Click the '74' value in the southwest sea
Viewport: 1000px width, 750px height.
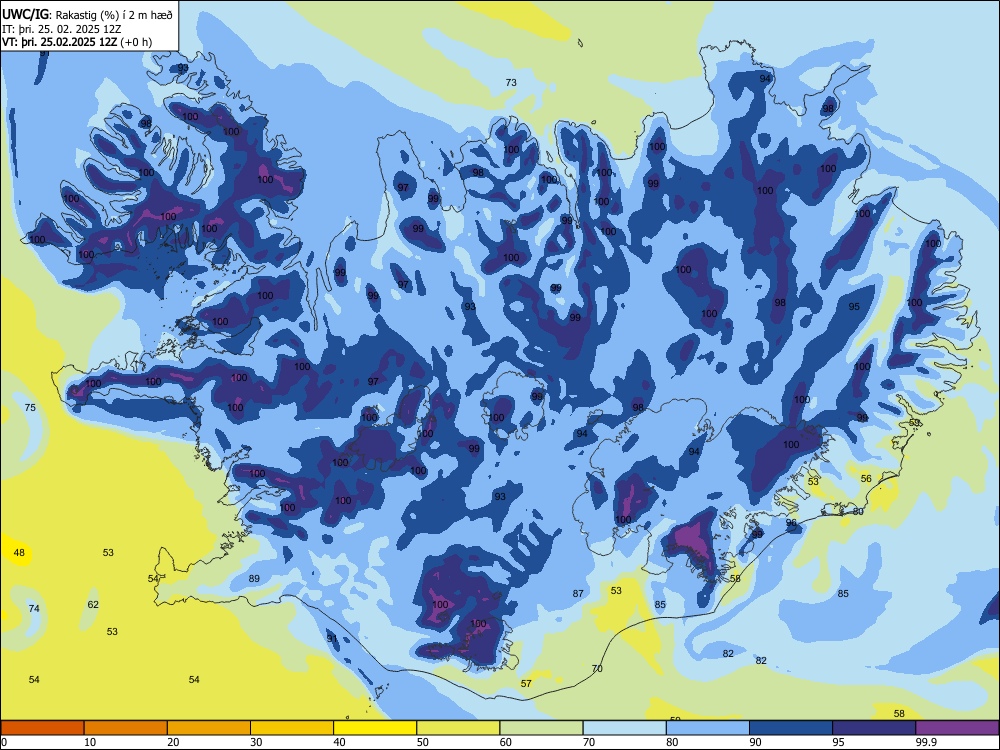34,608
